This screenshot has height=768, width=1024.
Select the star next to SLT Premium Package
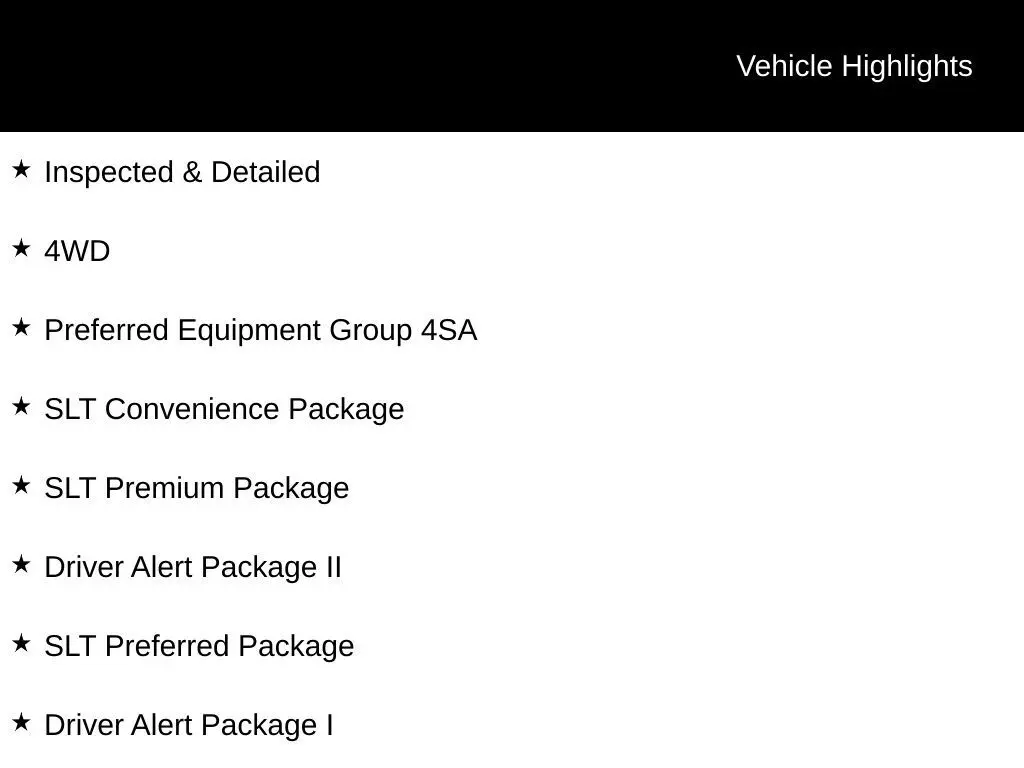pos(21,486)
